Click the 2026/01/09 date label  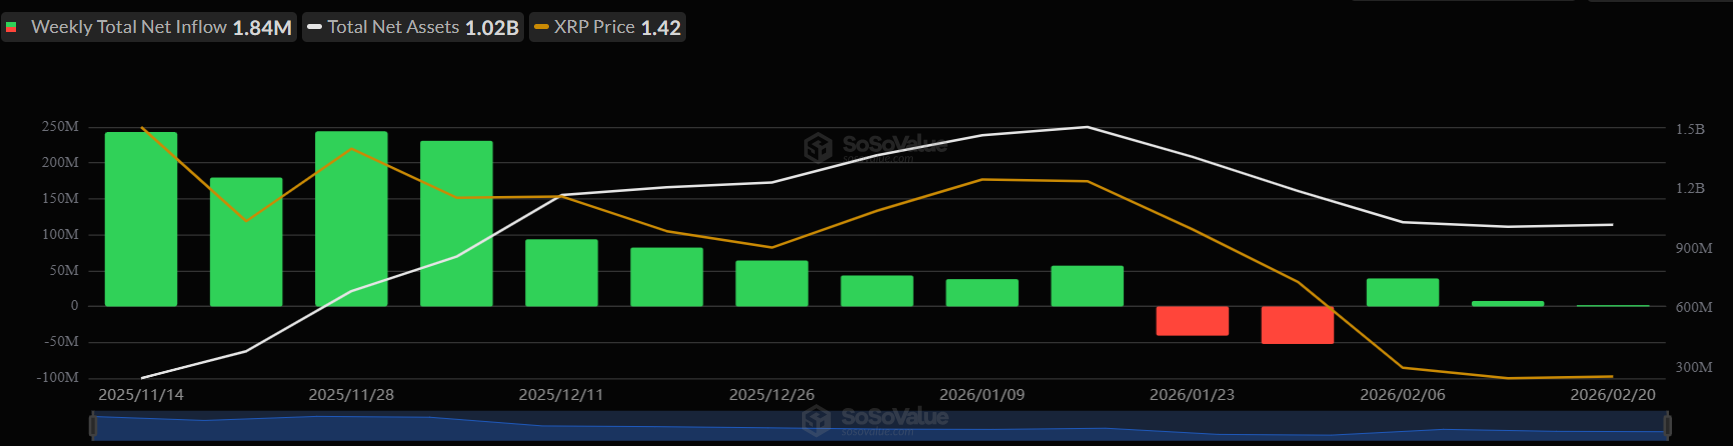click(982, 395)
